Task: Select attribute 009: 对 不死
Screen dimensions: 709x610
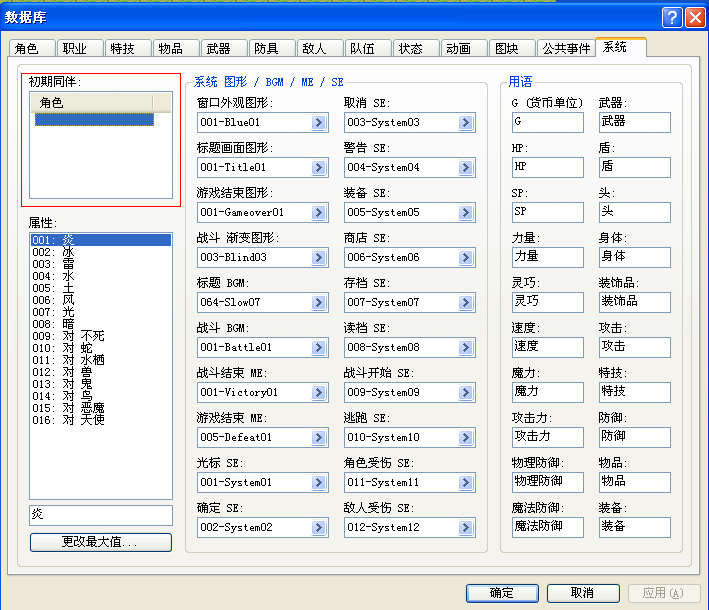Action: point(101,336)
